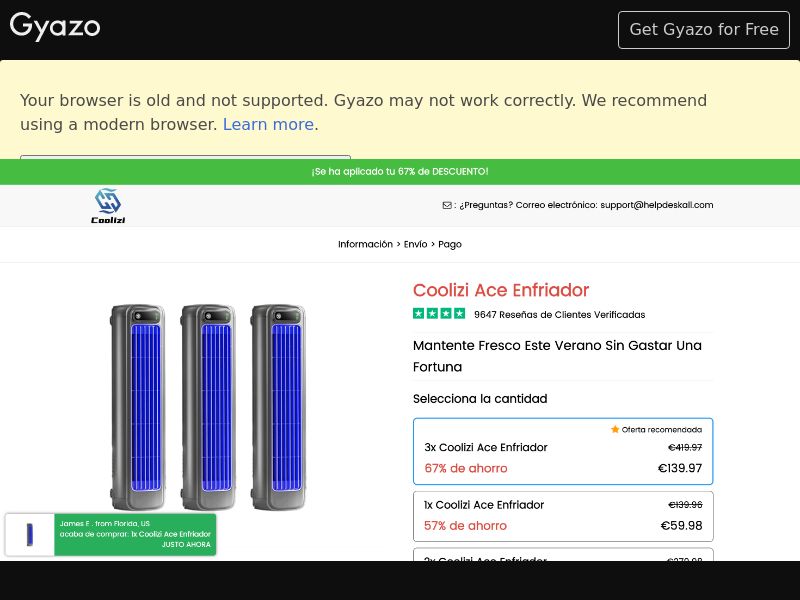Screen dimensions: 800x600
Task: Click the €139.97 price text
Action: point(680,468)
